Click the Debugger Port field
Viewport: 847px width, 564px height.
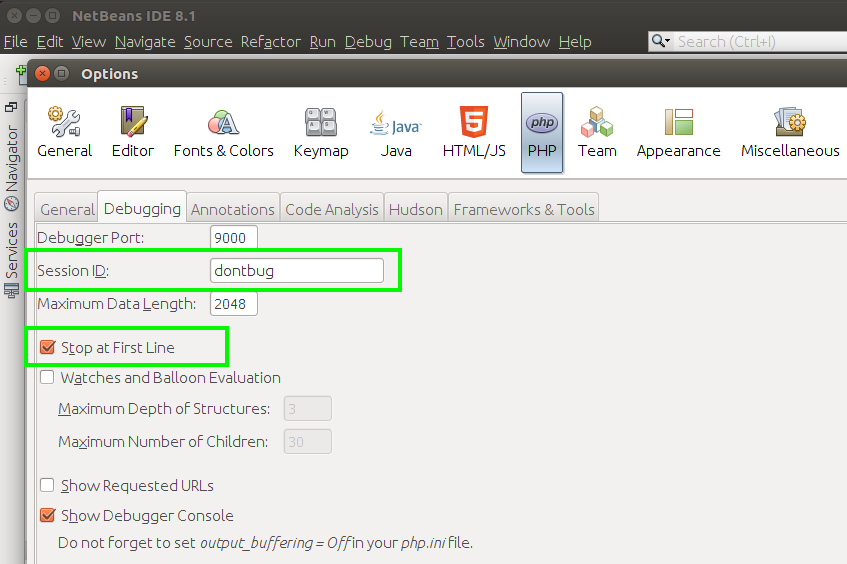point(233,237)
